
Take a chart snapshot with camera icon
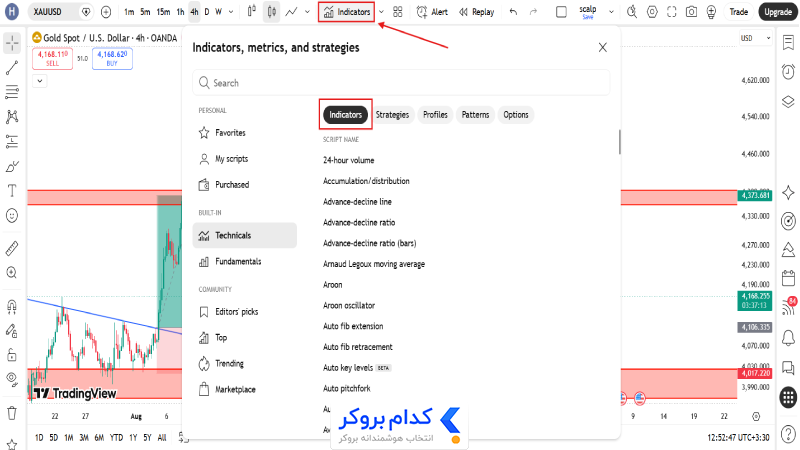(691, 12)
